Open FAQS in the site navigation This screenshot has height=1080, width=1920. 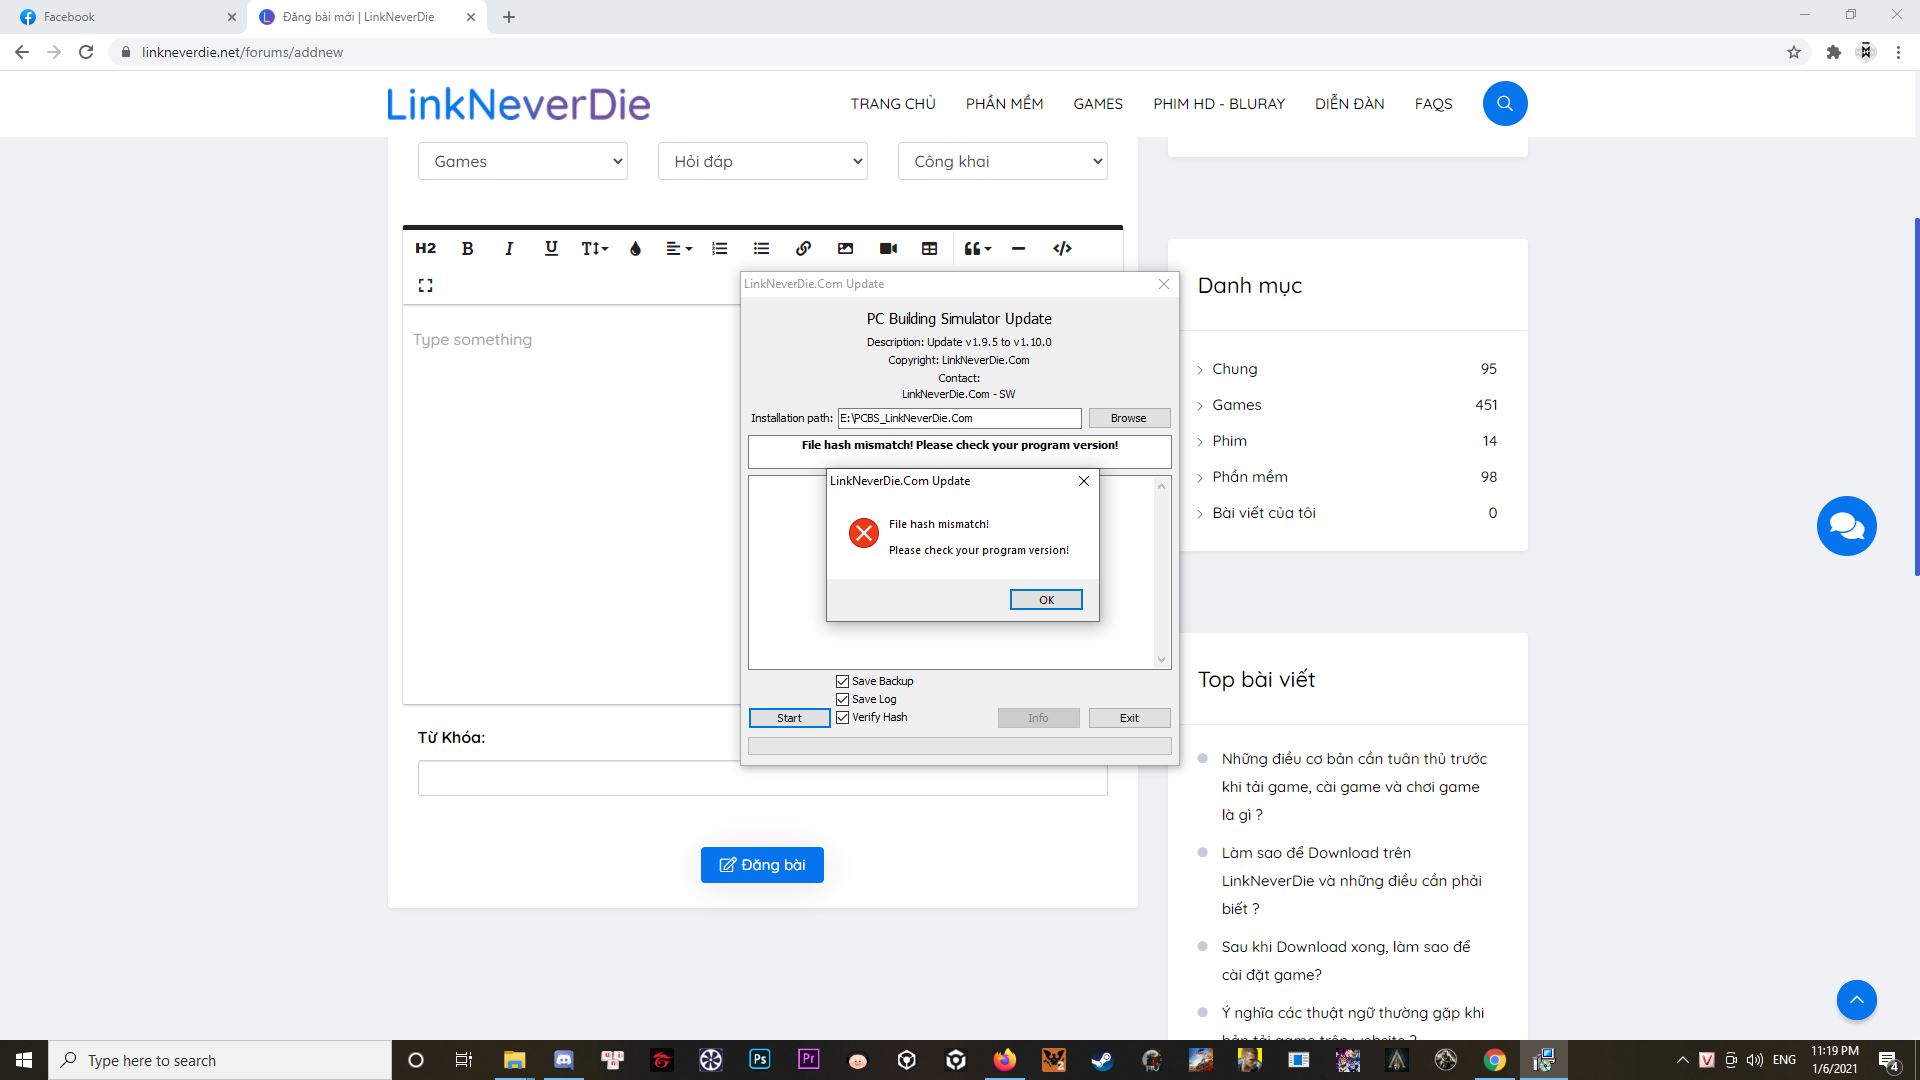tap(1433, 104)
